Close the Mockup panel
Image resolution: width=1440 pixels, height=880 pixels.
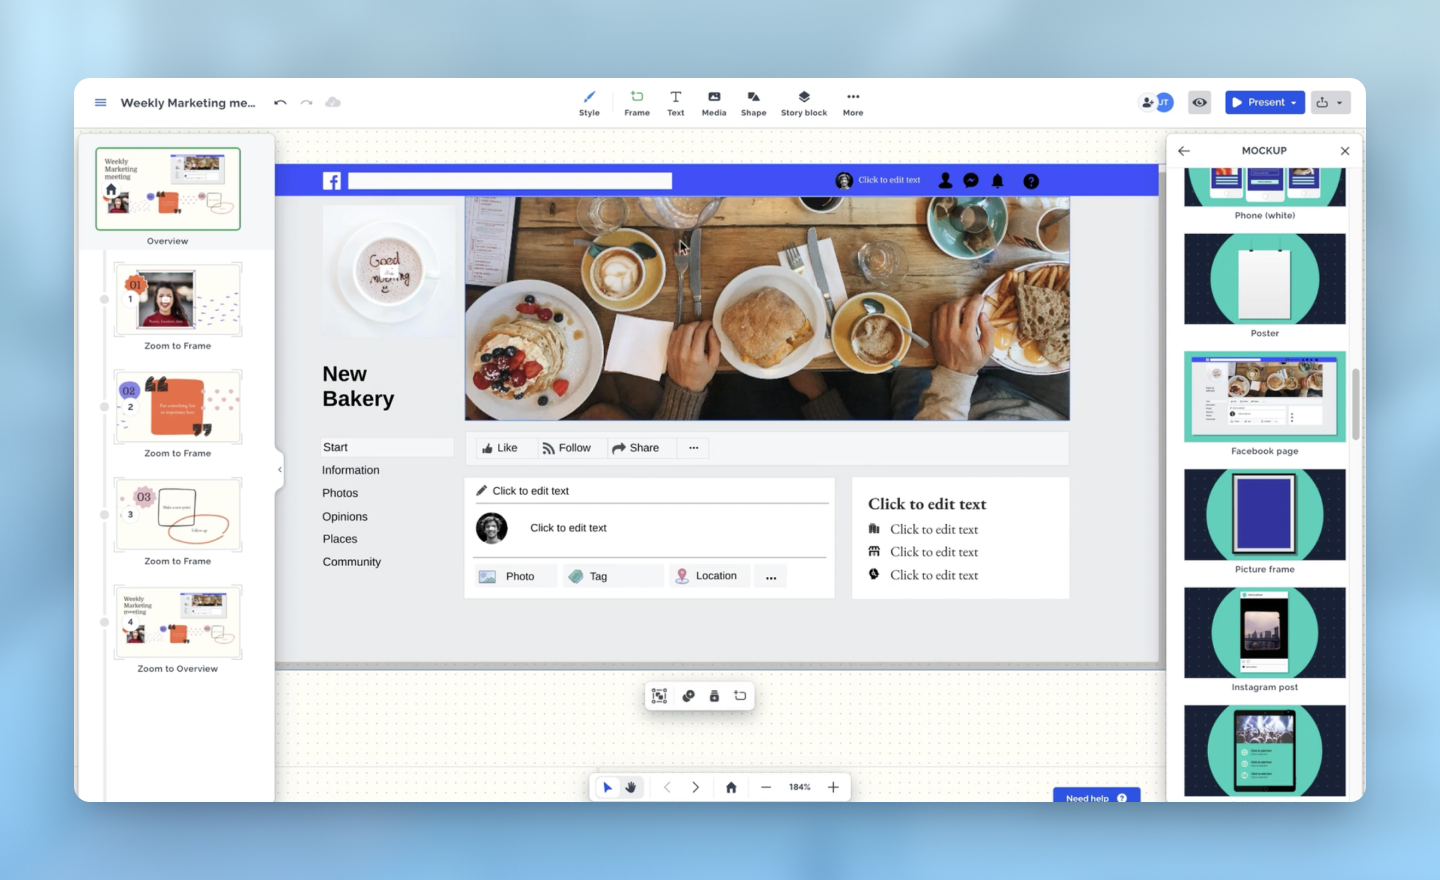pos(1345,150)
